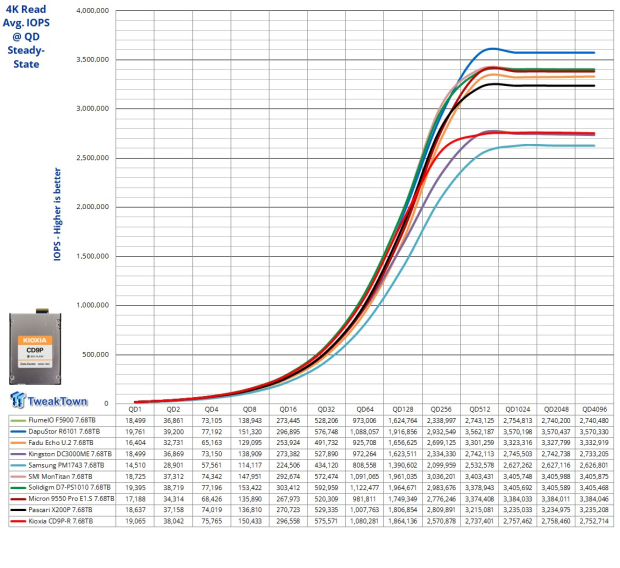Click the Solidigm D7-PS1010 7.68TB legend label
The height and width of the screenshot is (568, 620).
click(70, 487)
